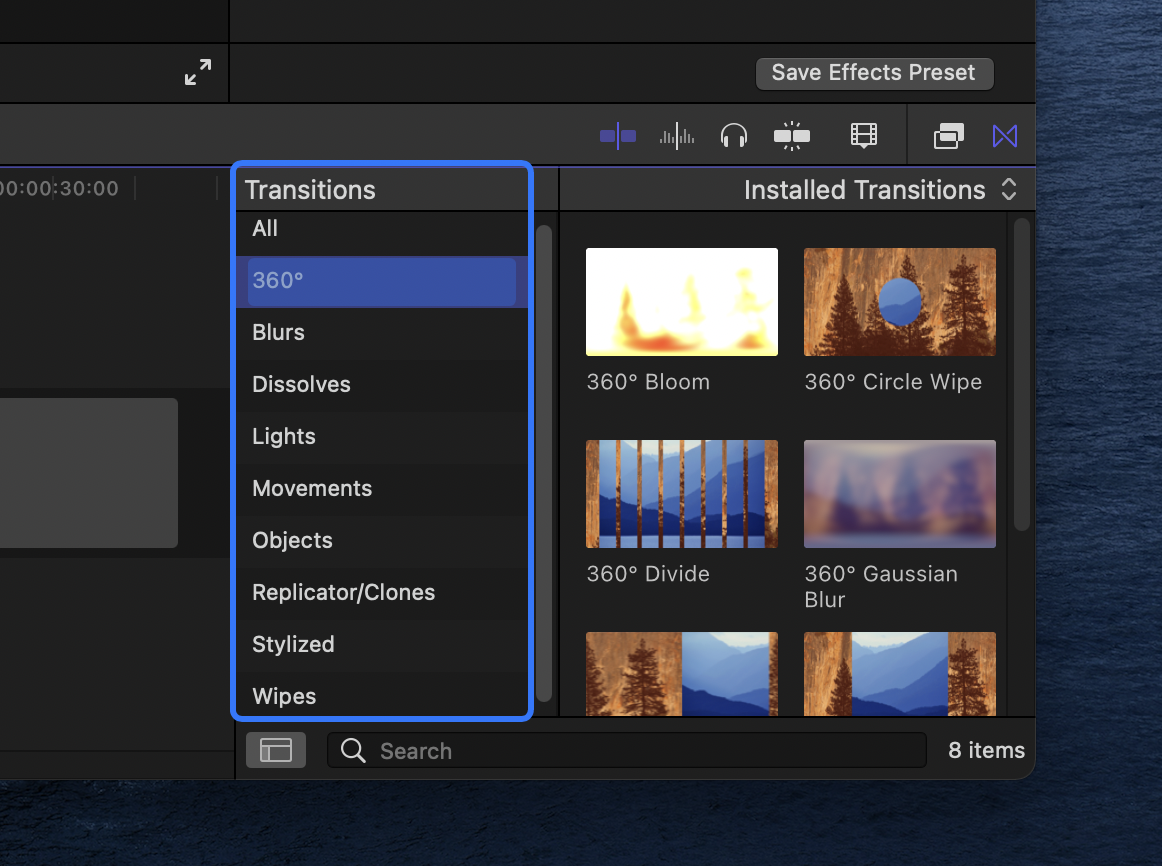The width and height of the screenshot is (1162, 866).
Task: Click the 360° Divide label
Action: point(648,574)
